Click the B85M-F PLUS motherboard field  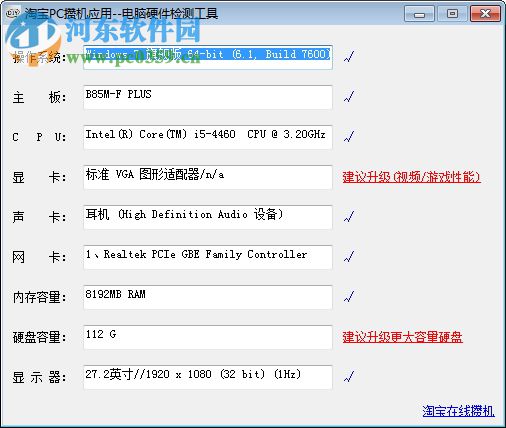(x=208, y=97)
